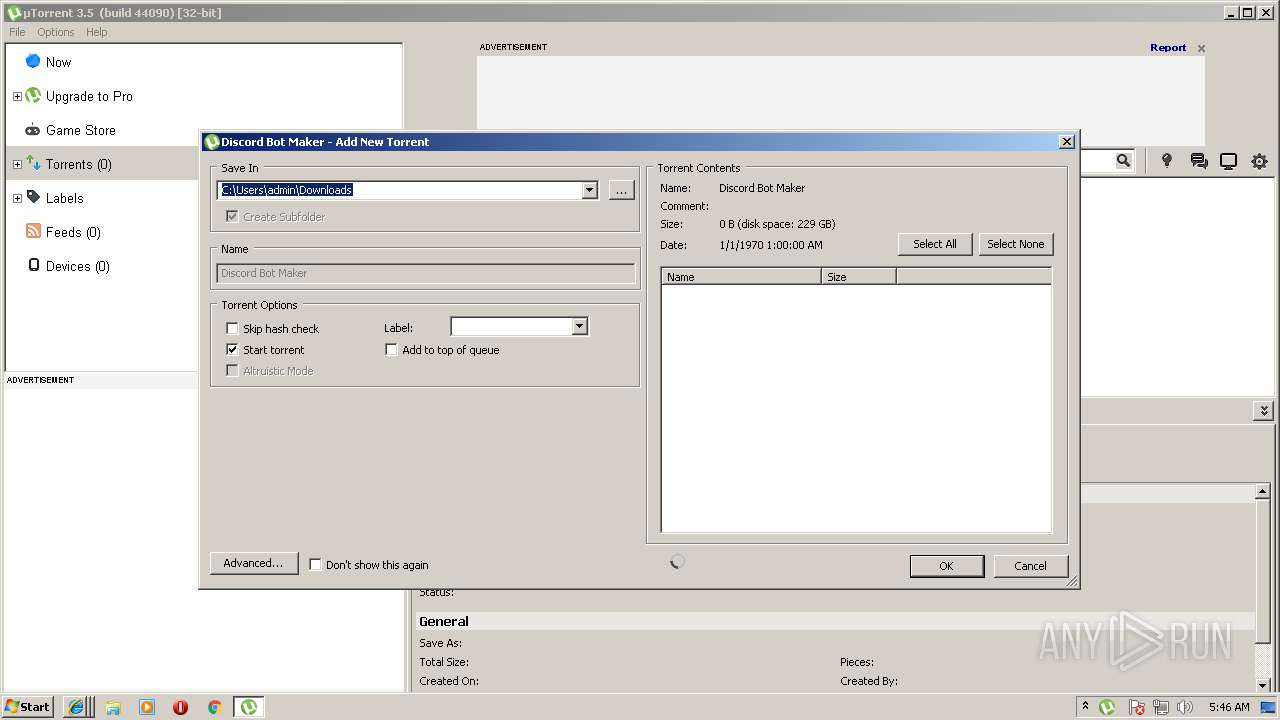Open the Windows Start menu
Image resolution: width=1280 pixels, height=720 pixels.
27,706
